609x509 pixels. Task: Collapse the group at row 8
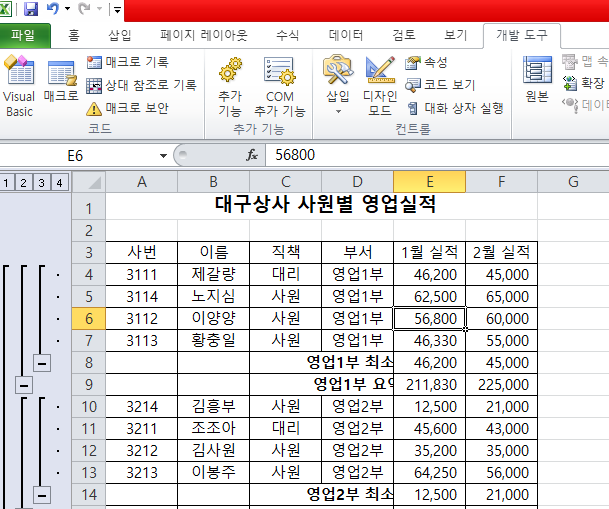click(42, 363)
